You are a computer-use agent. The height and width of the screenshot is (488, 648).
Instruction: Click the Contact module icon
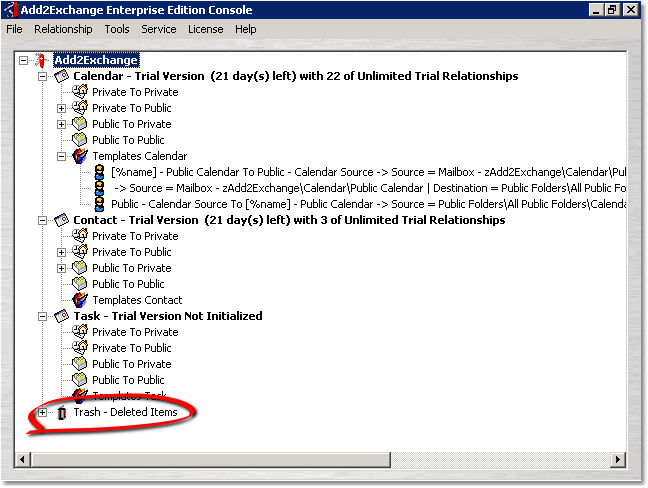pos(62,220)
